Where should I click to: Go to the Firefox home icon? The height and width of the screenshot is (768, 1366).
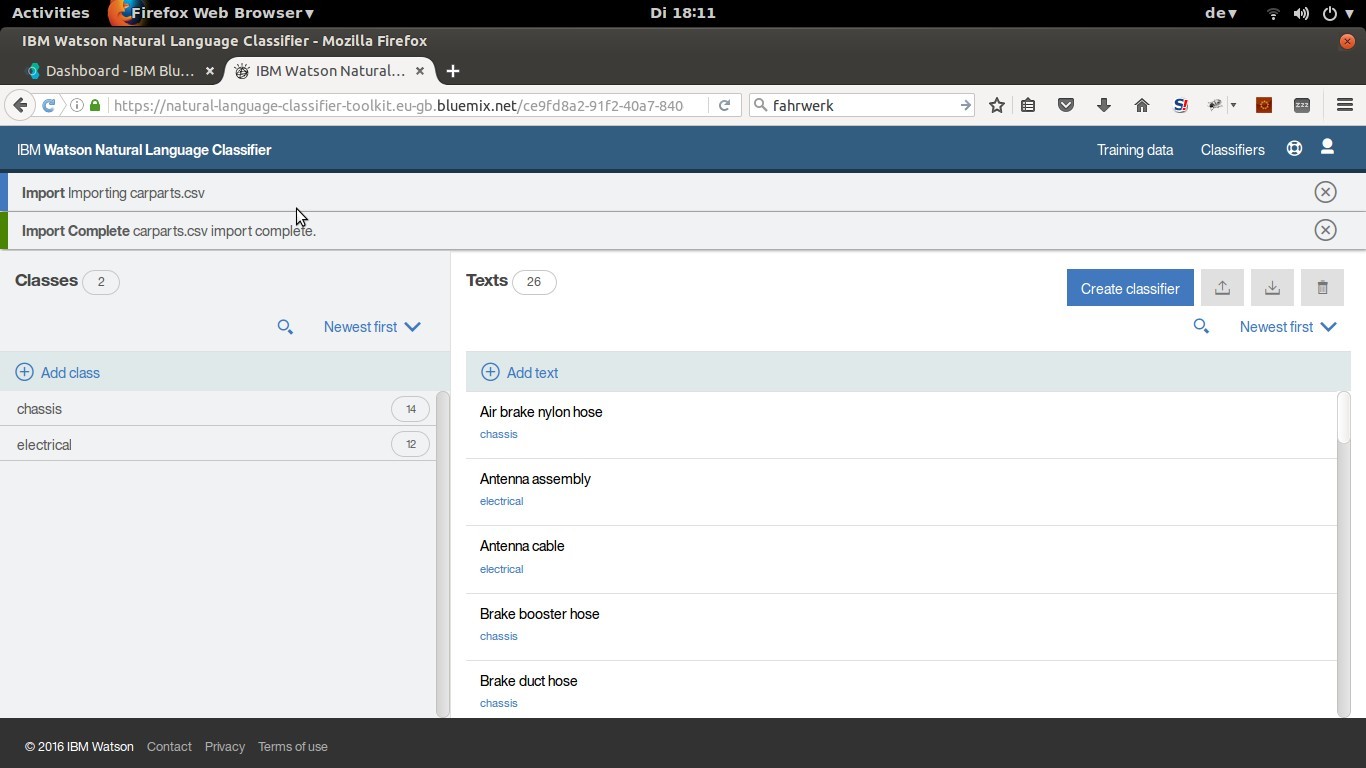click(x=1142, y=105)
